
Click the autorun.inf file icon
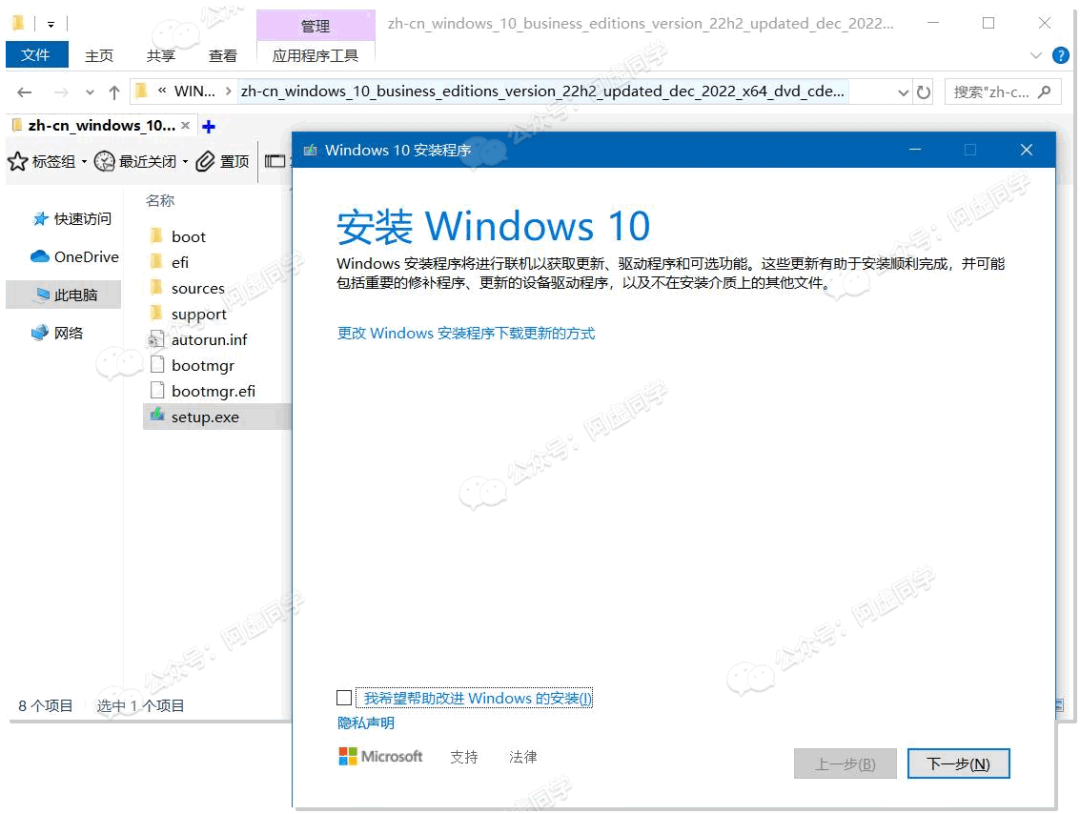tap(156, 339)
